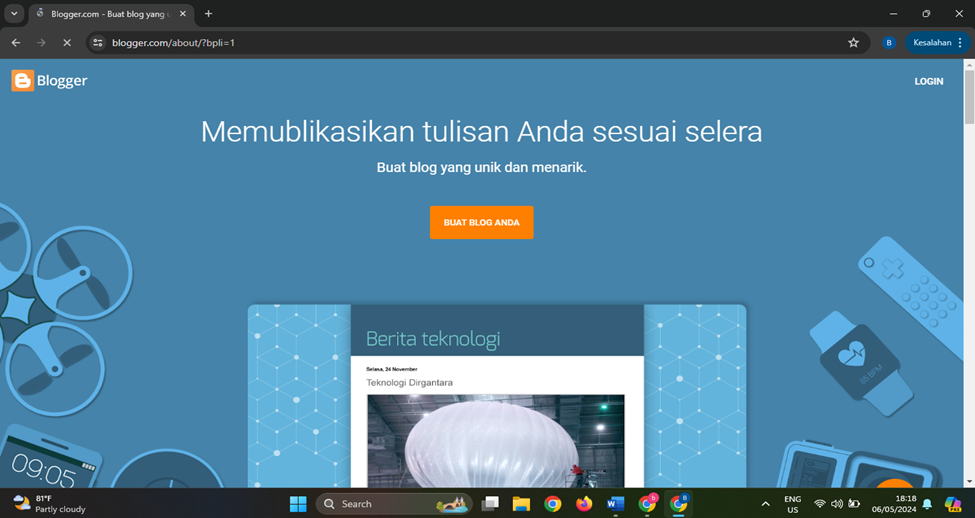Click the Selasa, 24 November date text
The width and height of the screenshot is (975, 518).
(x=392, y=369)
